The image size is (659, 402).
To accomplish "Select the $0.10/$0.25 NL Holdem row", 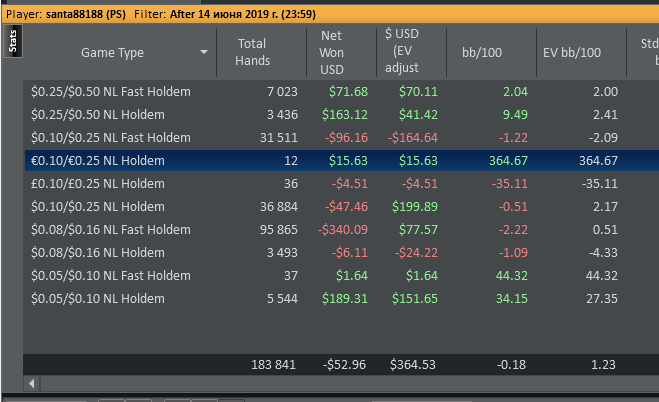I will [341, 207].
